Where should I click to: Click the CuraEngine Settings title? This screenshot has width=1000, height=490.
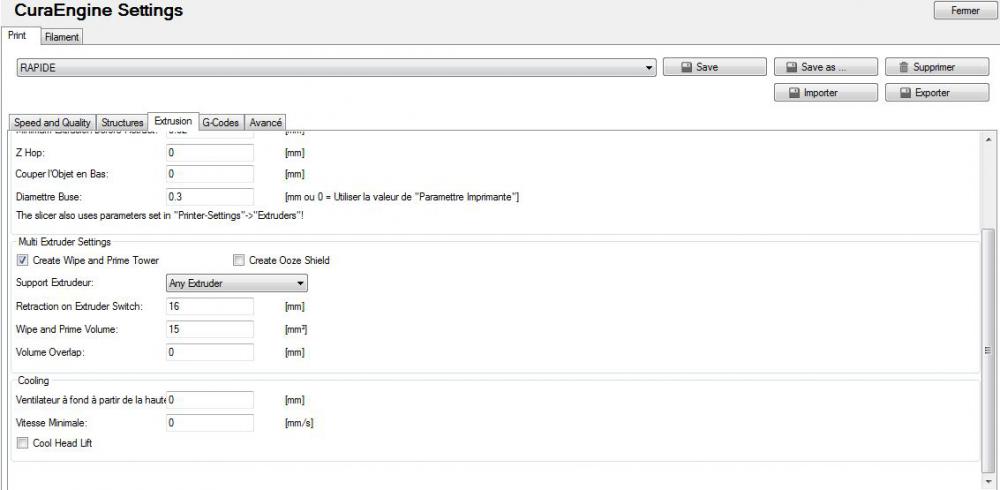(x=98, y=10)
